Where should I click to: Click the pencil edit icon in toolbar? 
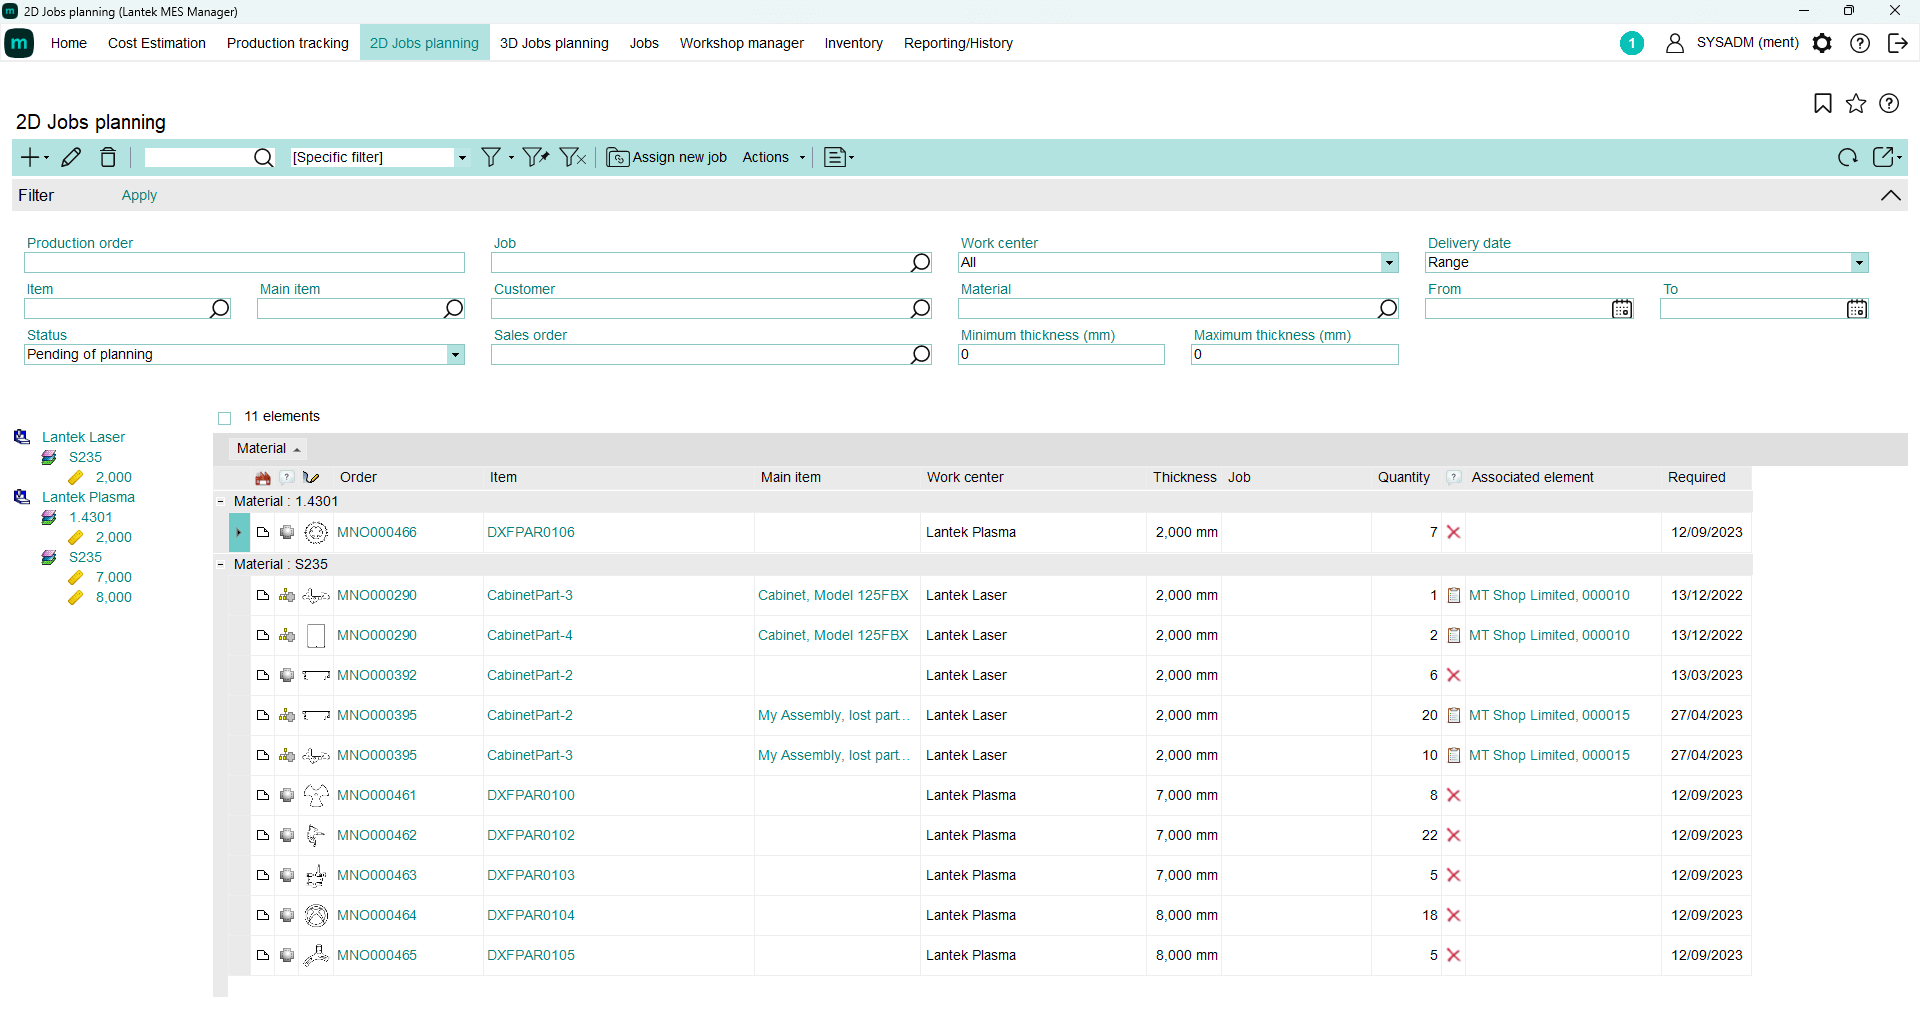[71, 157]
